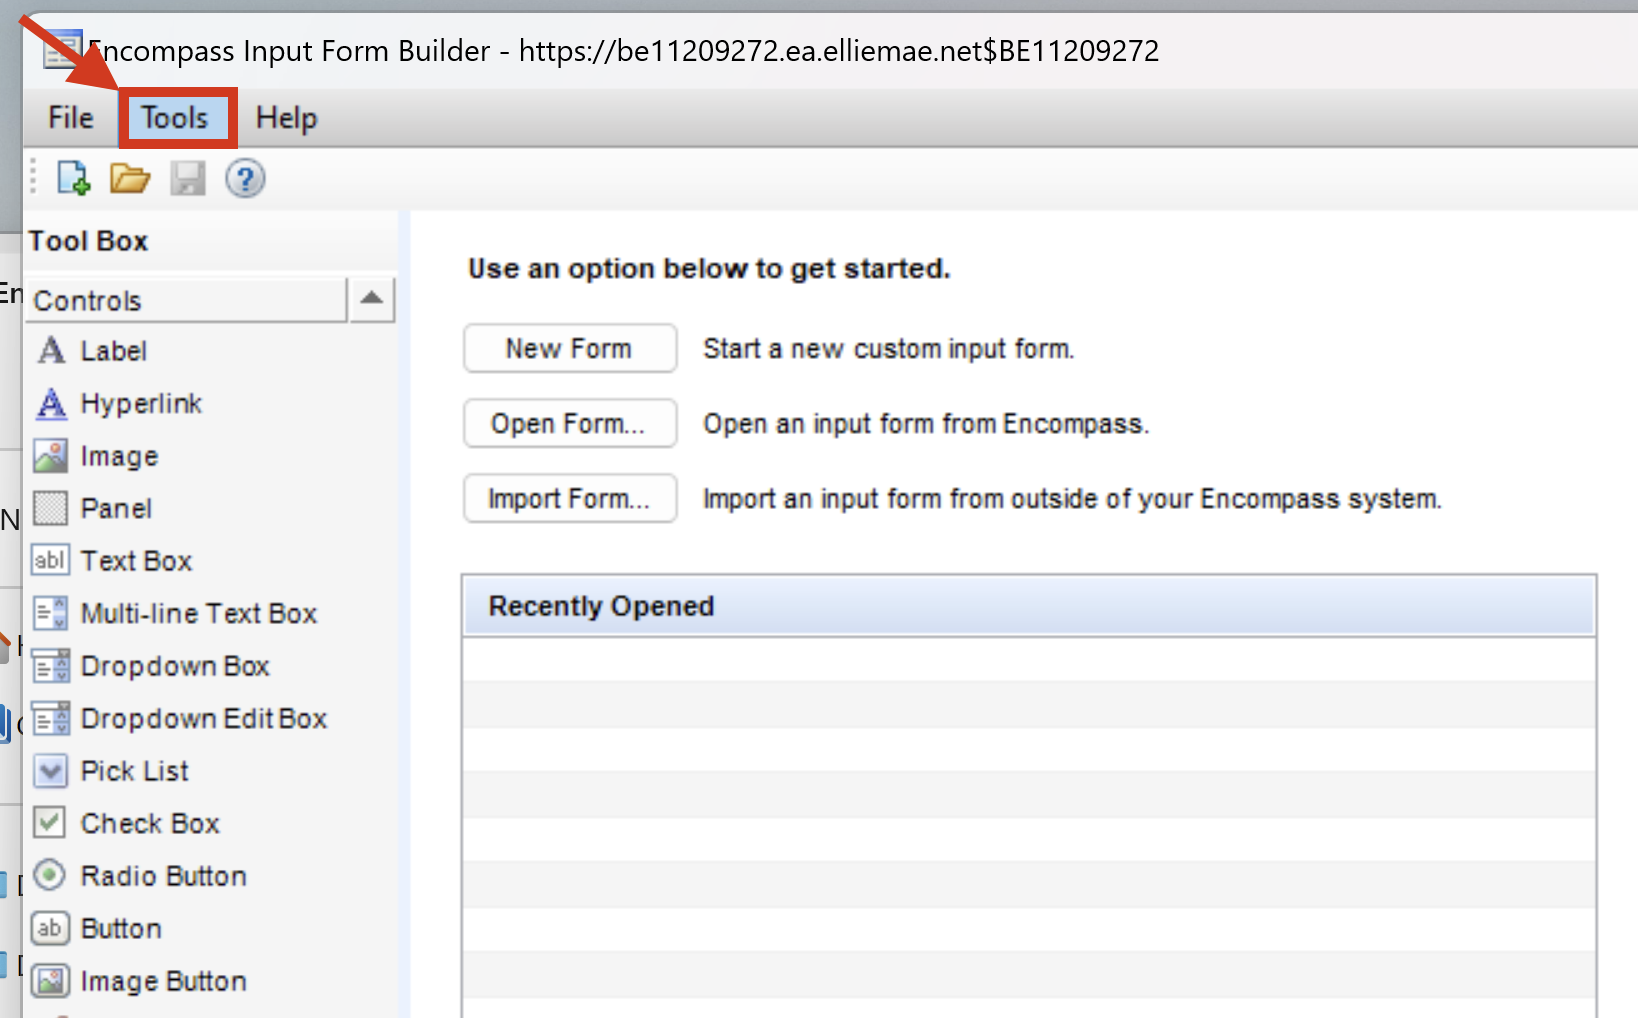The height and width of the screenshot is (1018, 1638).
Task: Select the Multi-line Text Box control
Action: pos(197,614)
